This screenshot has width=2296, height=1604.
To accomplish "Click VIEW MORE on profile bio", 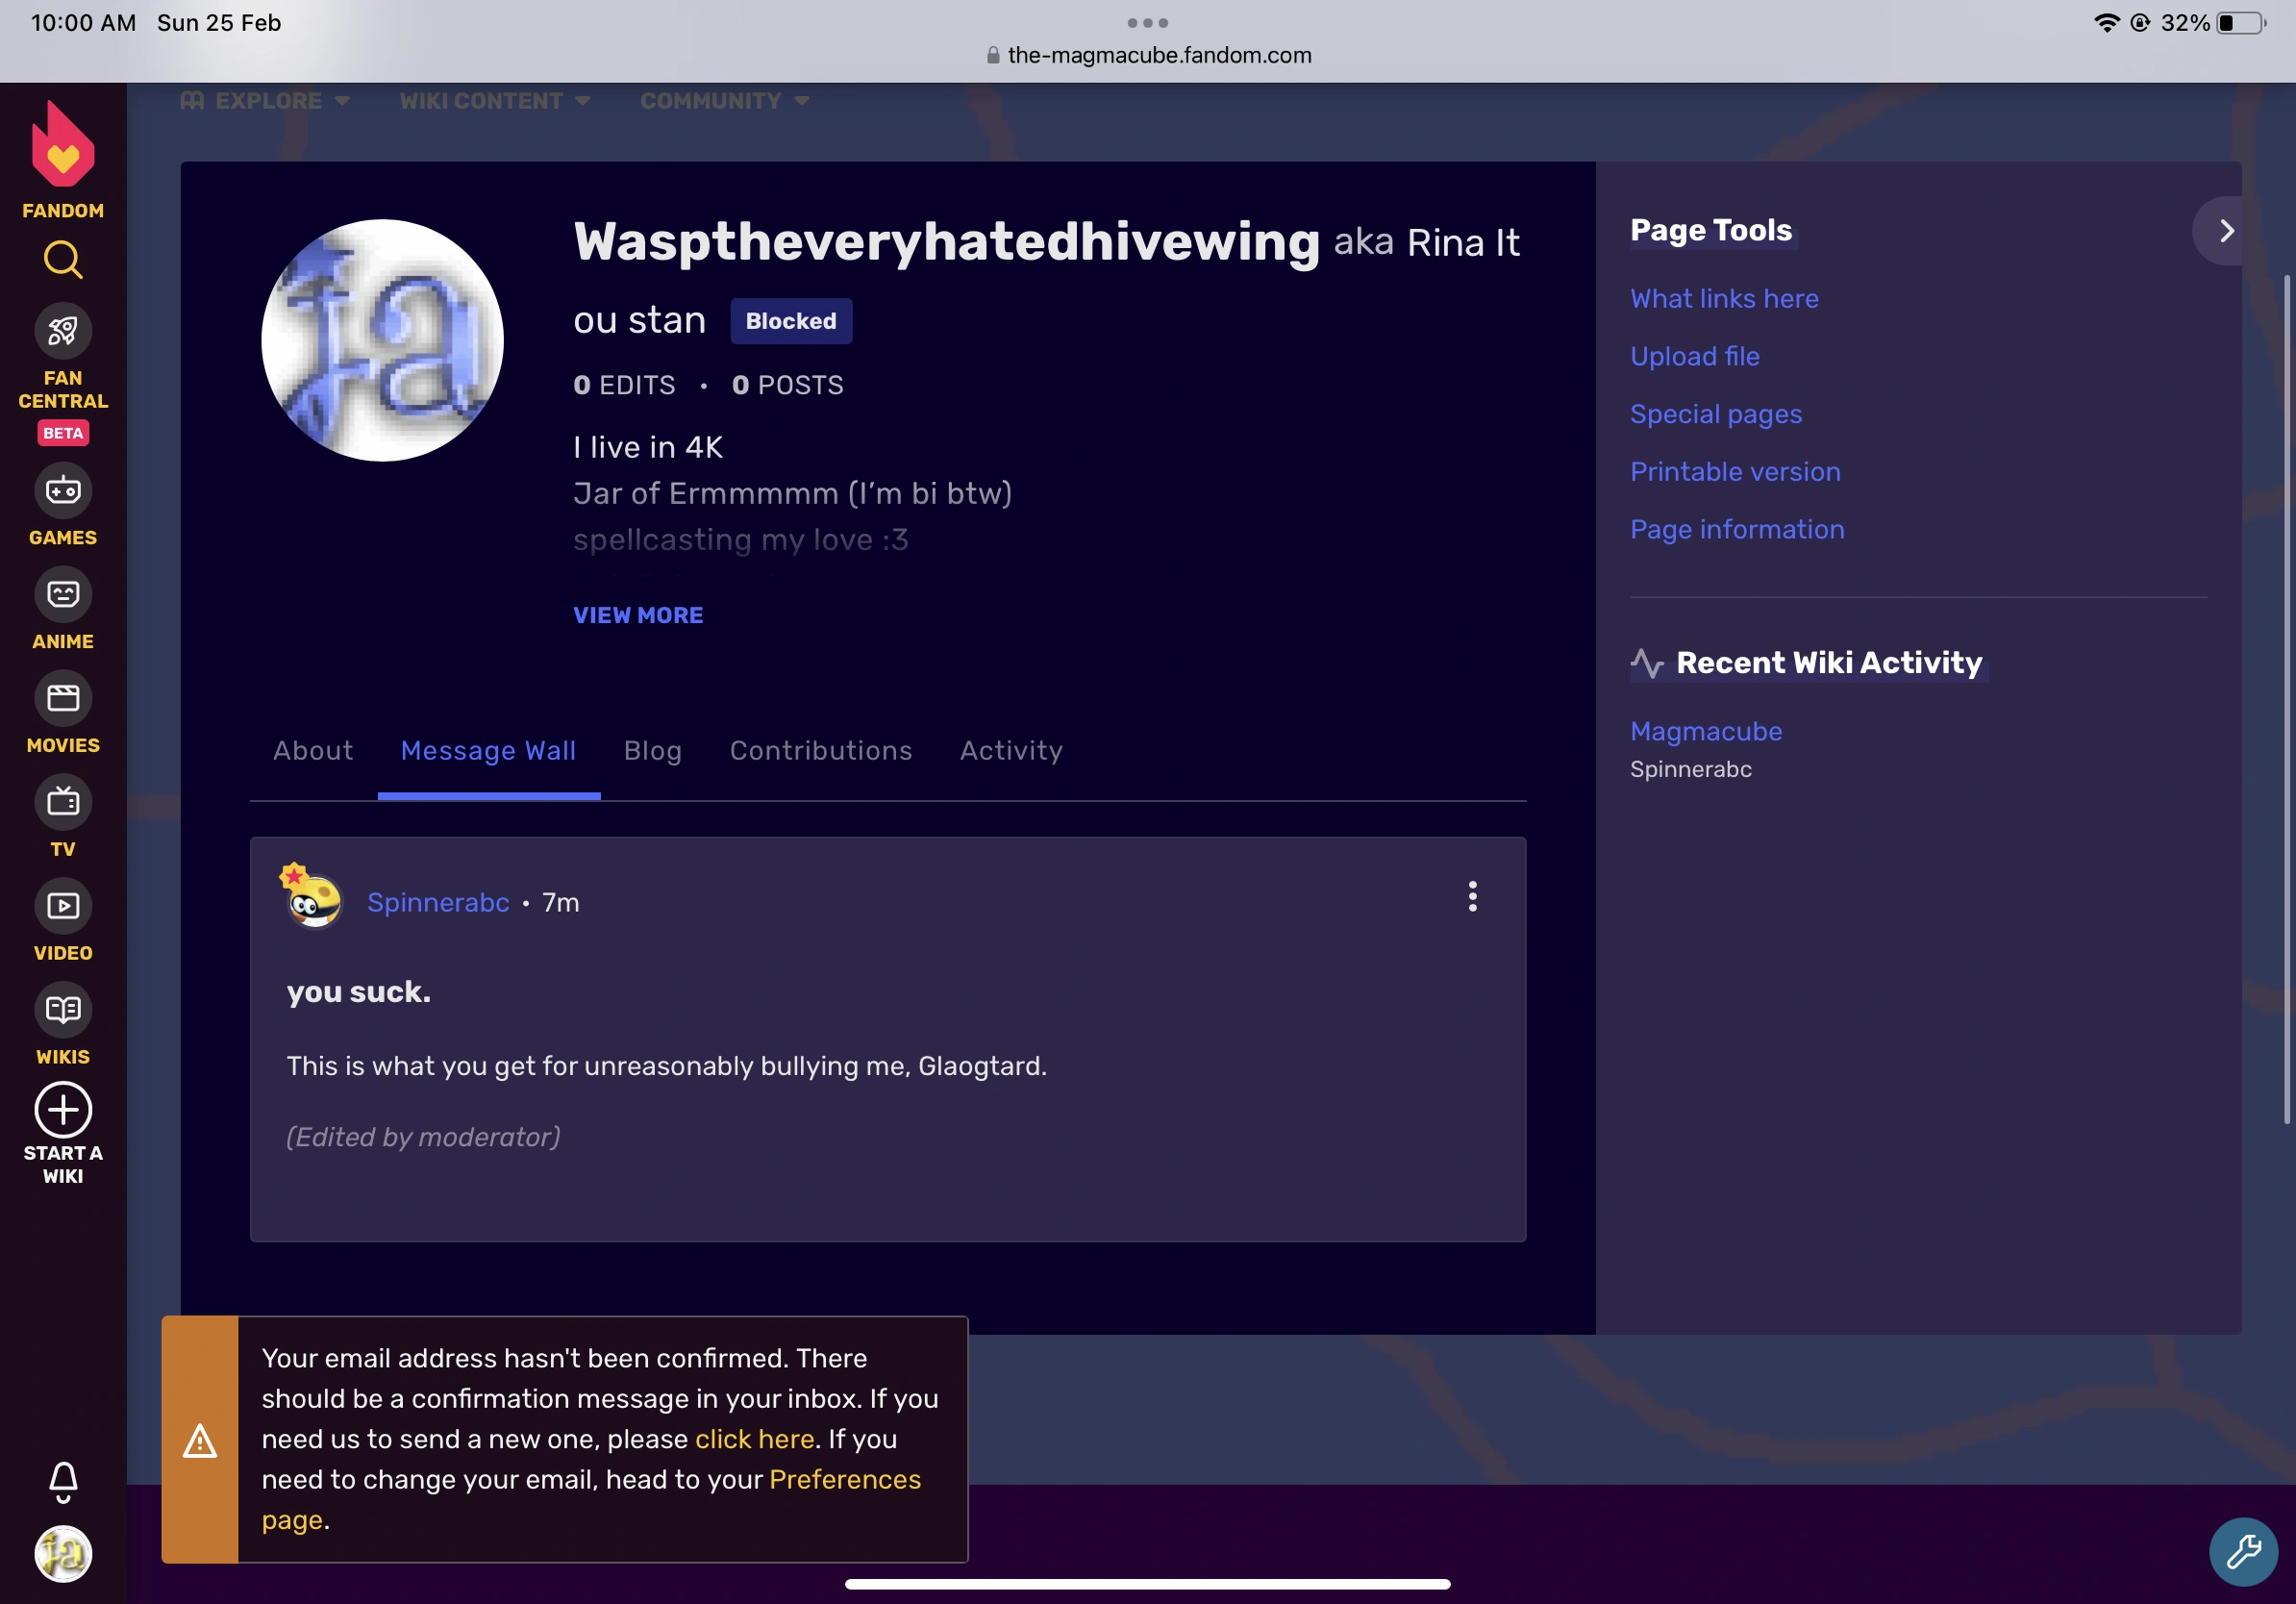I will (x=638, y=615).
